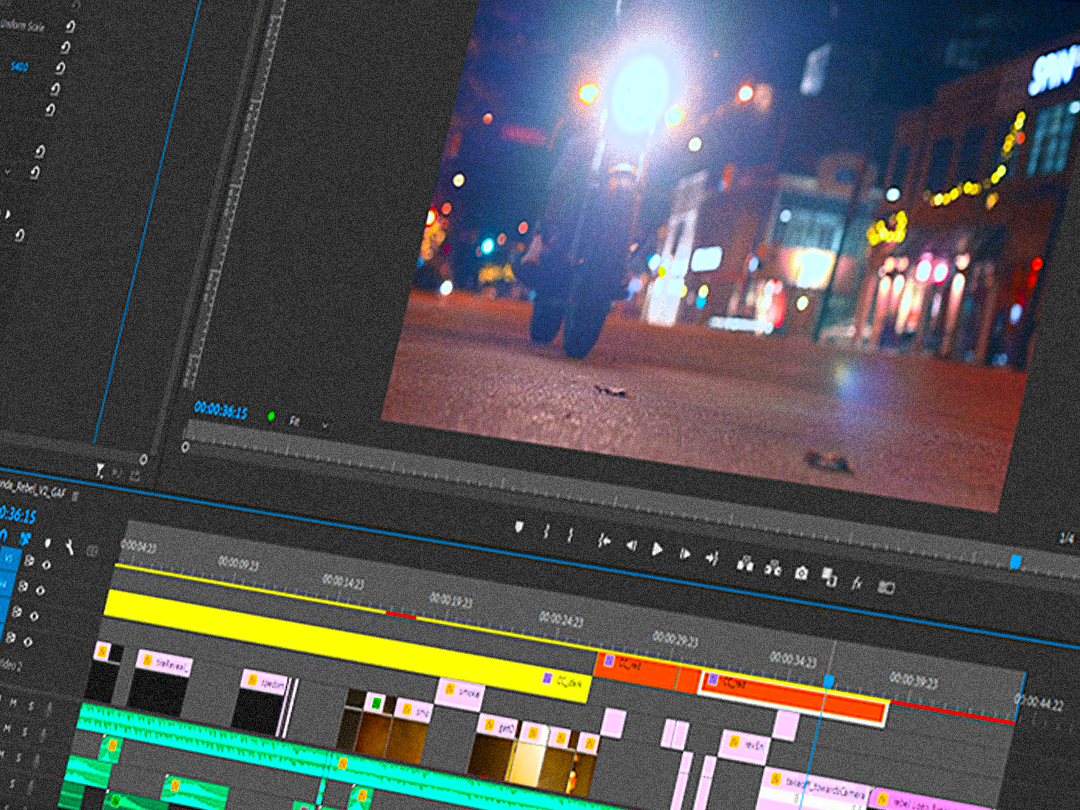
Task: Mute the second audio track
Action: tap(8, 727)
